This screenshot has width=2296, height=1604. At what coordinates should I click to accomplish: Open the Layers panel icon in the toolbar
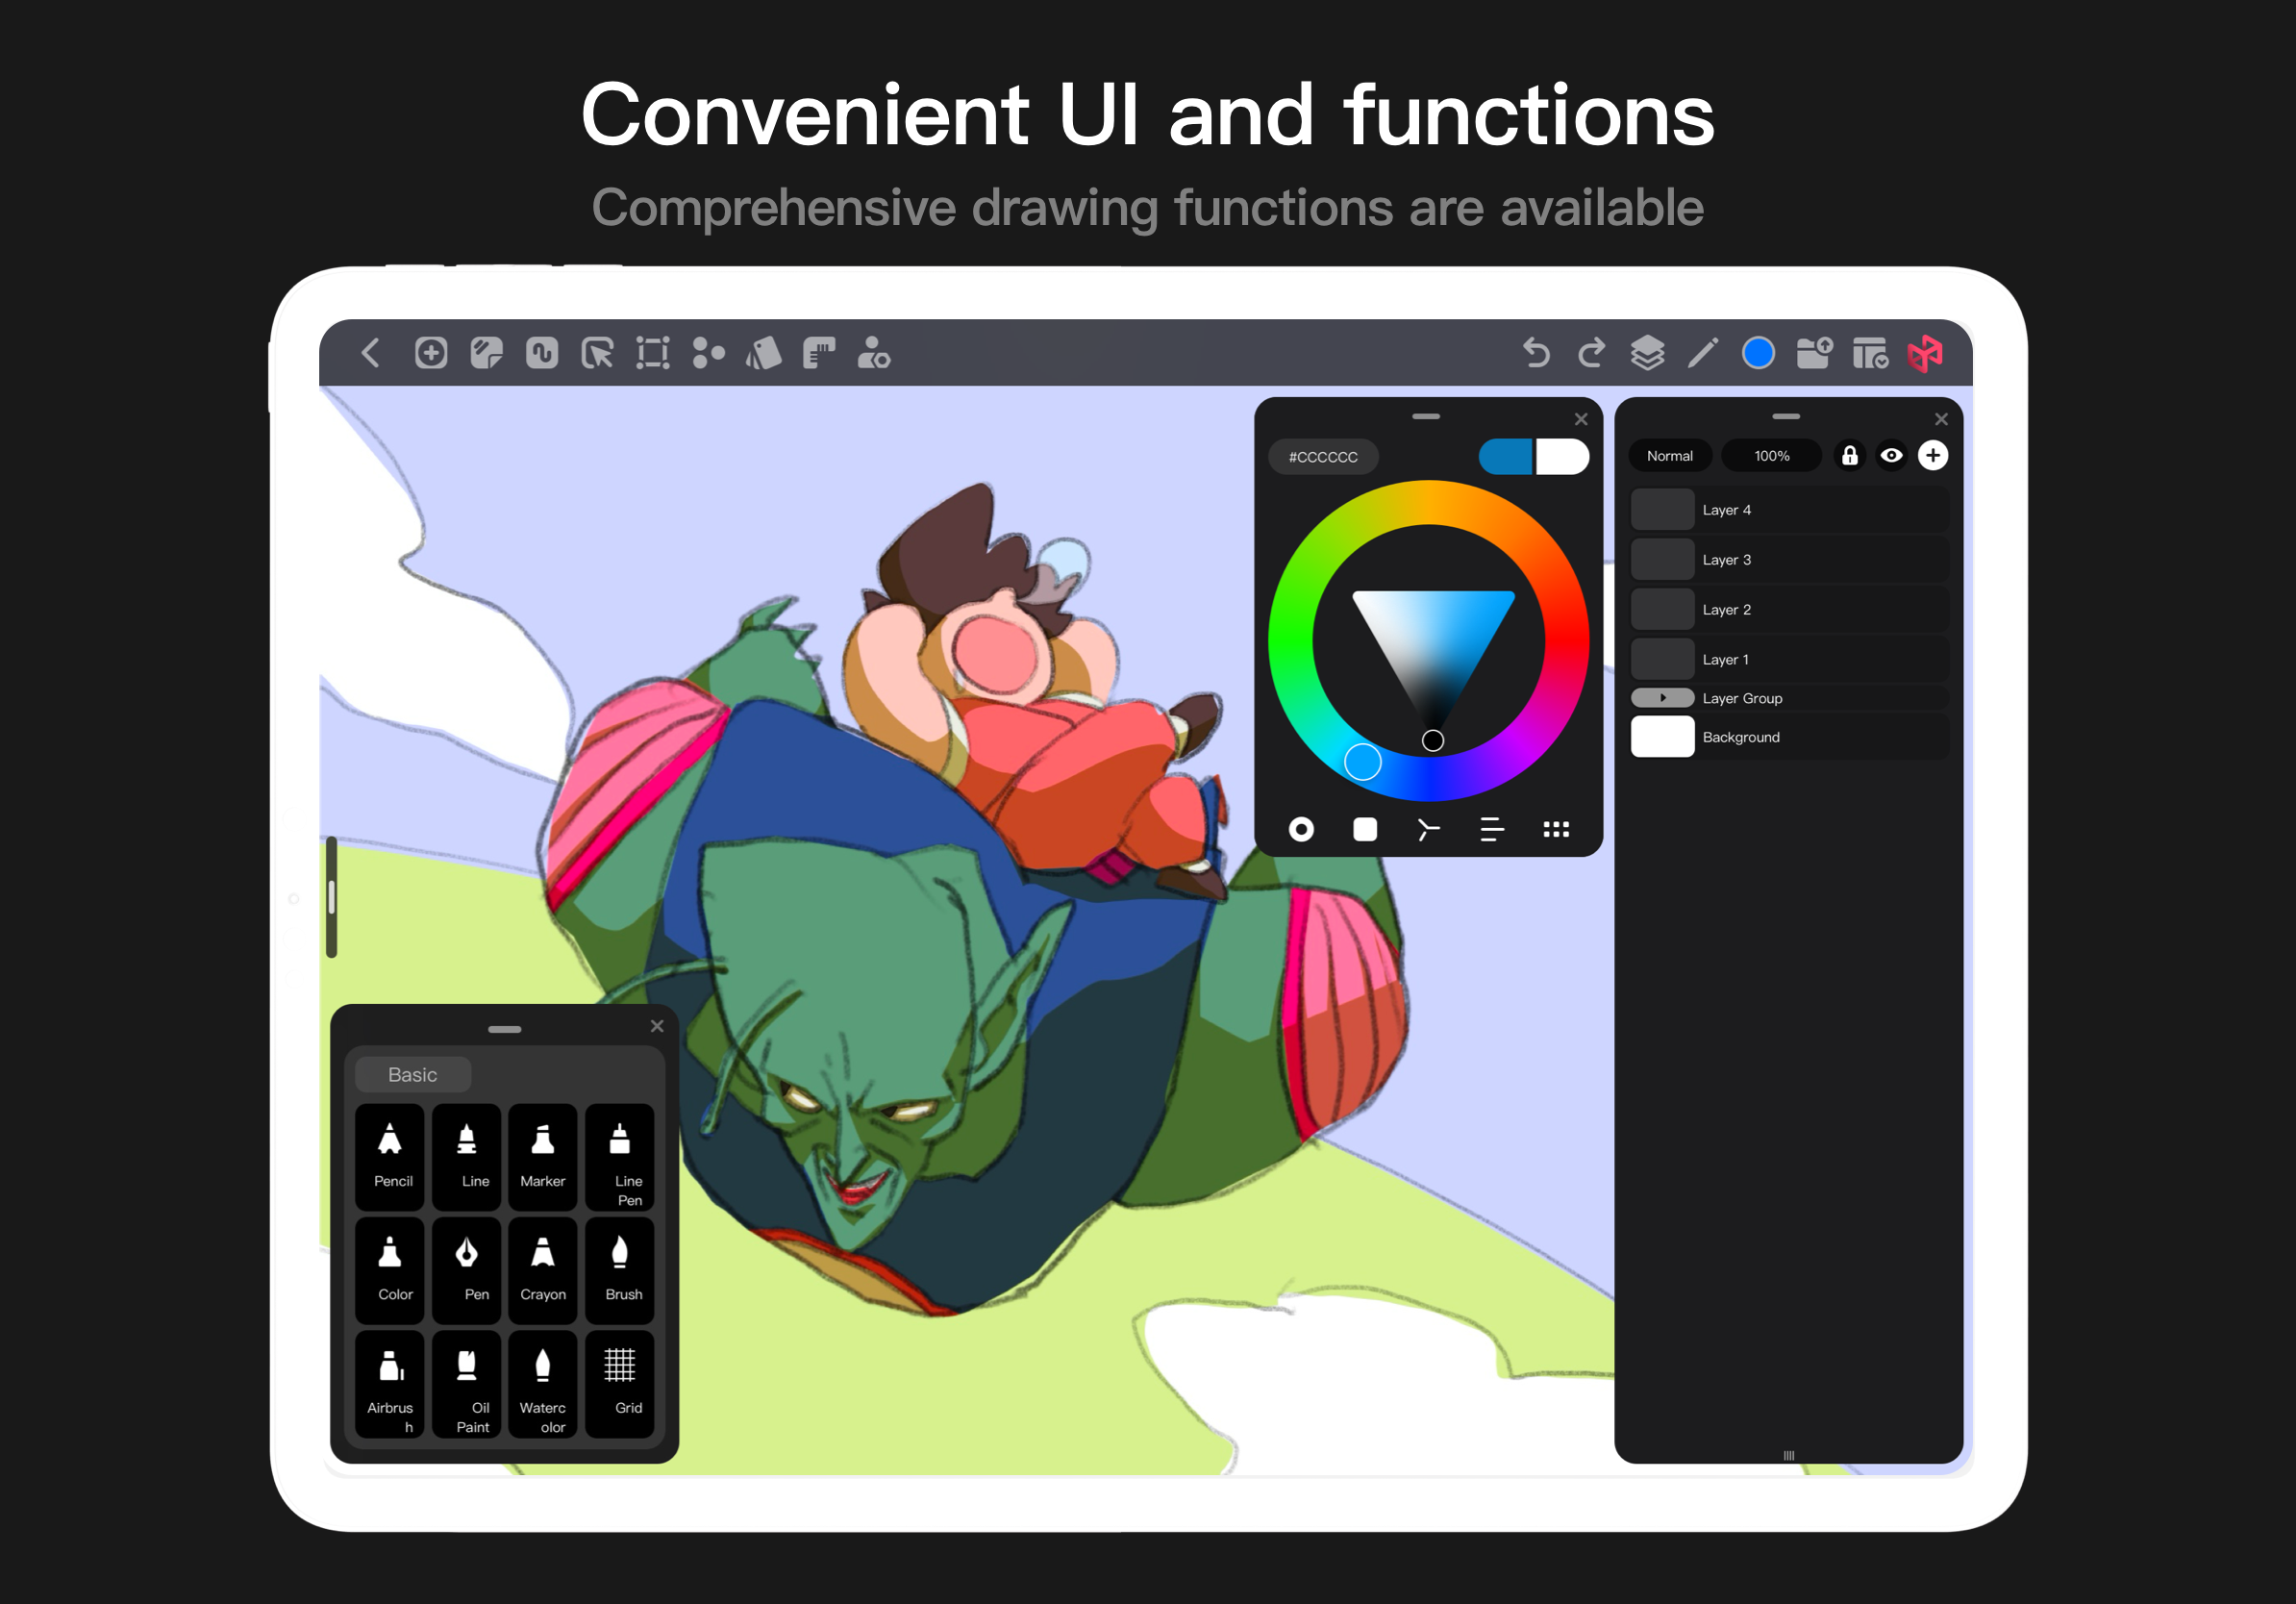coord(1646,353)
